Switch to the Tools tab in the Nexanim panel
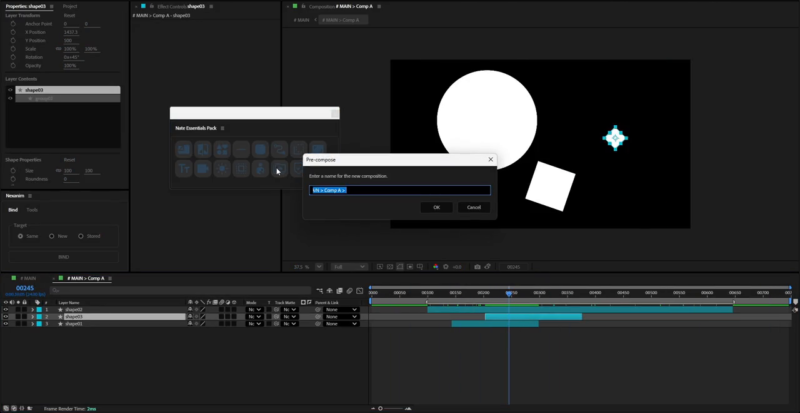Screen dimensions: 800x413 [32, 210]
